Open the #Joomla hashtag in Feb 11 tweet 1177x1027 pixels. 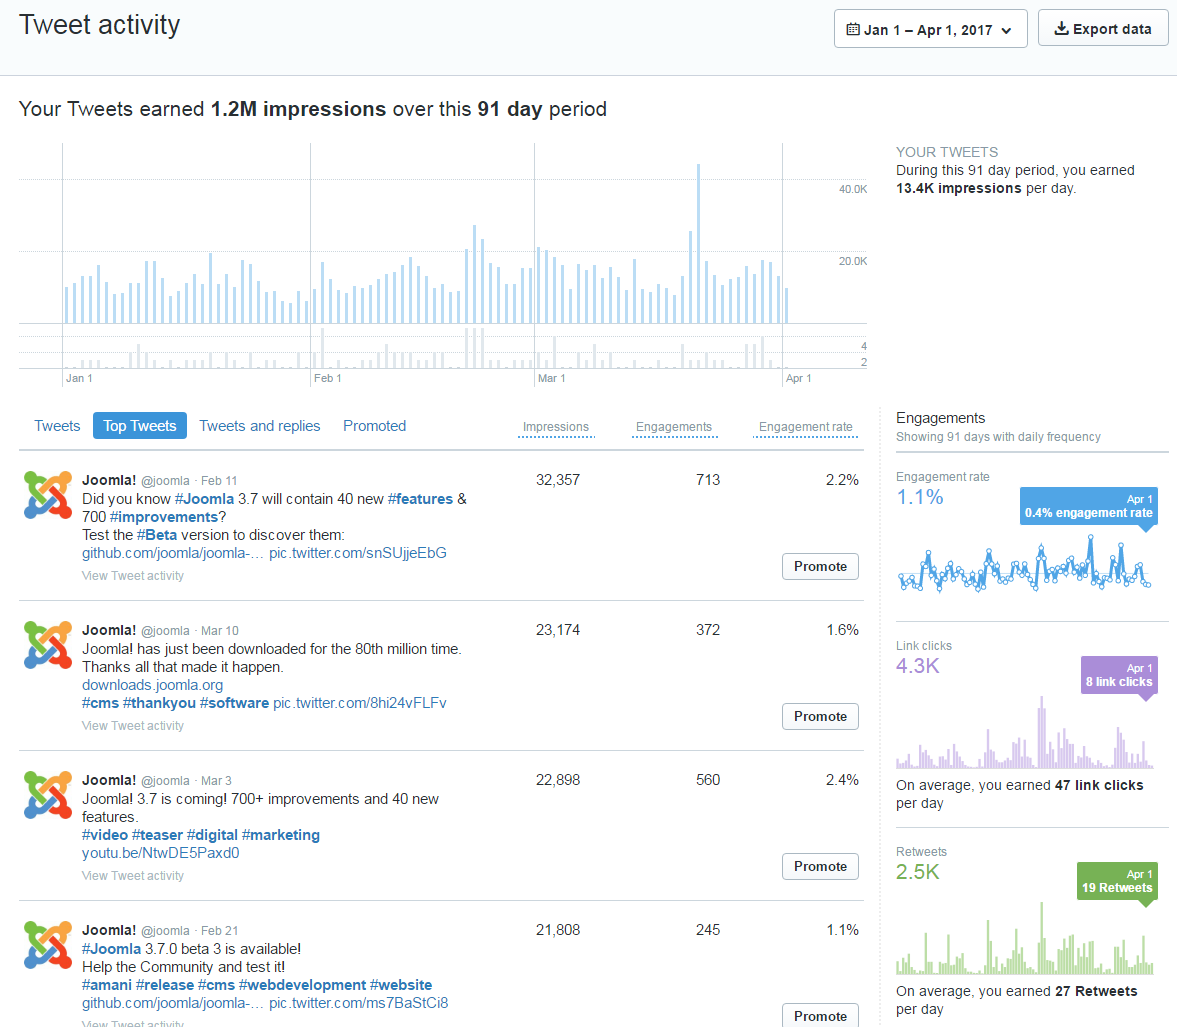pos(204,498)
